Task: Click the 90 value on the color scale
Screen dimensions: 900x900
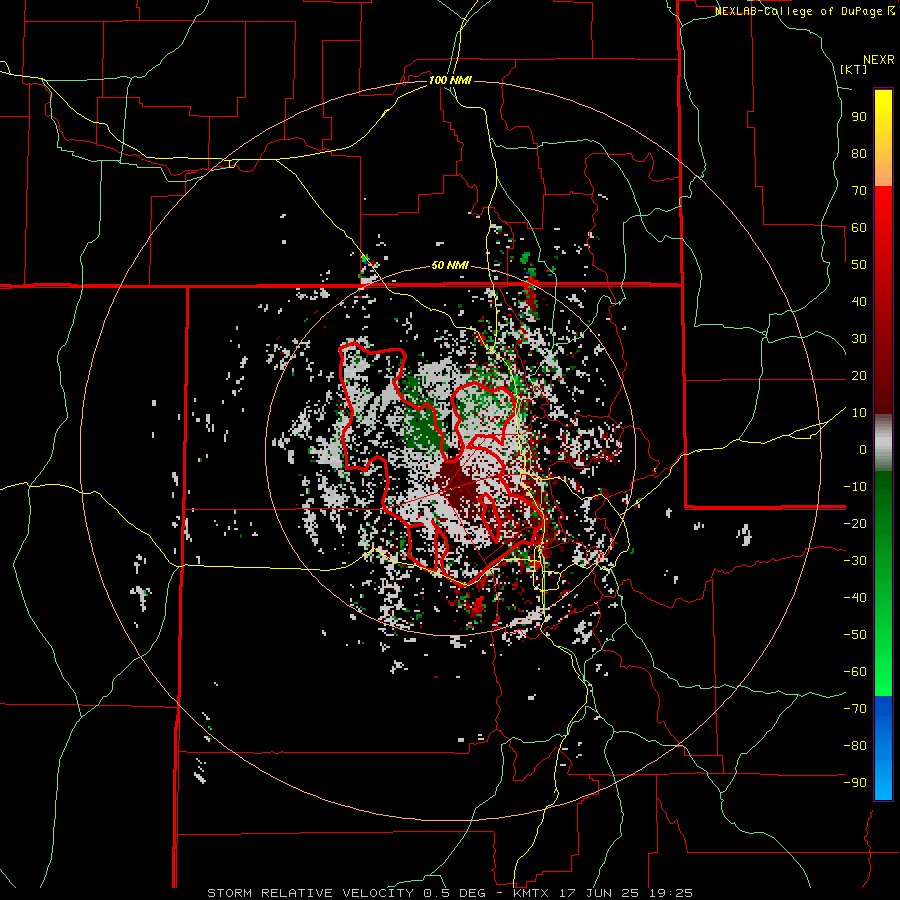Action: click(859, 117)
